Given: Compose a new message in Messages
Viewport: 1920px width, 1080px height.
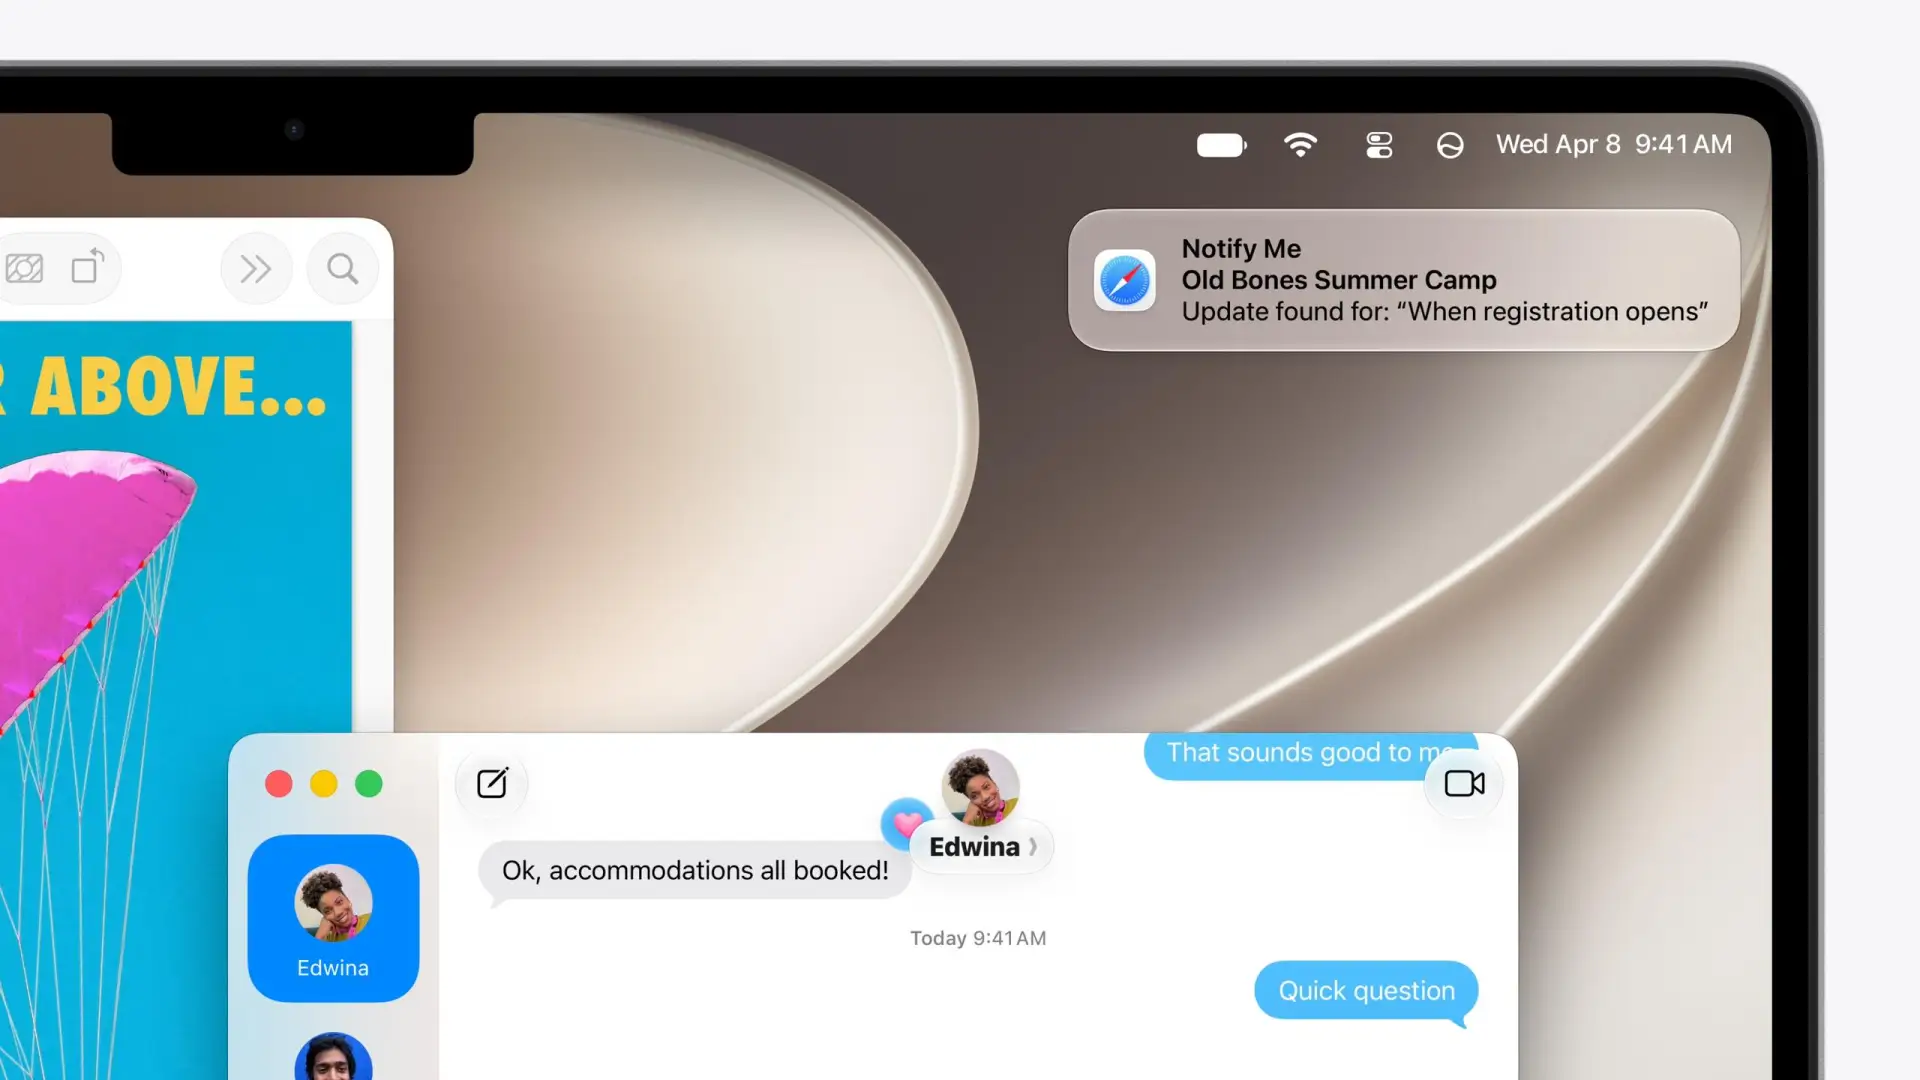Looking at the screenshot, I should pos(492,783).
